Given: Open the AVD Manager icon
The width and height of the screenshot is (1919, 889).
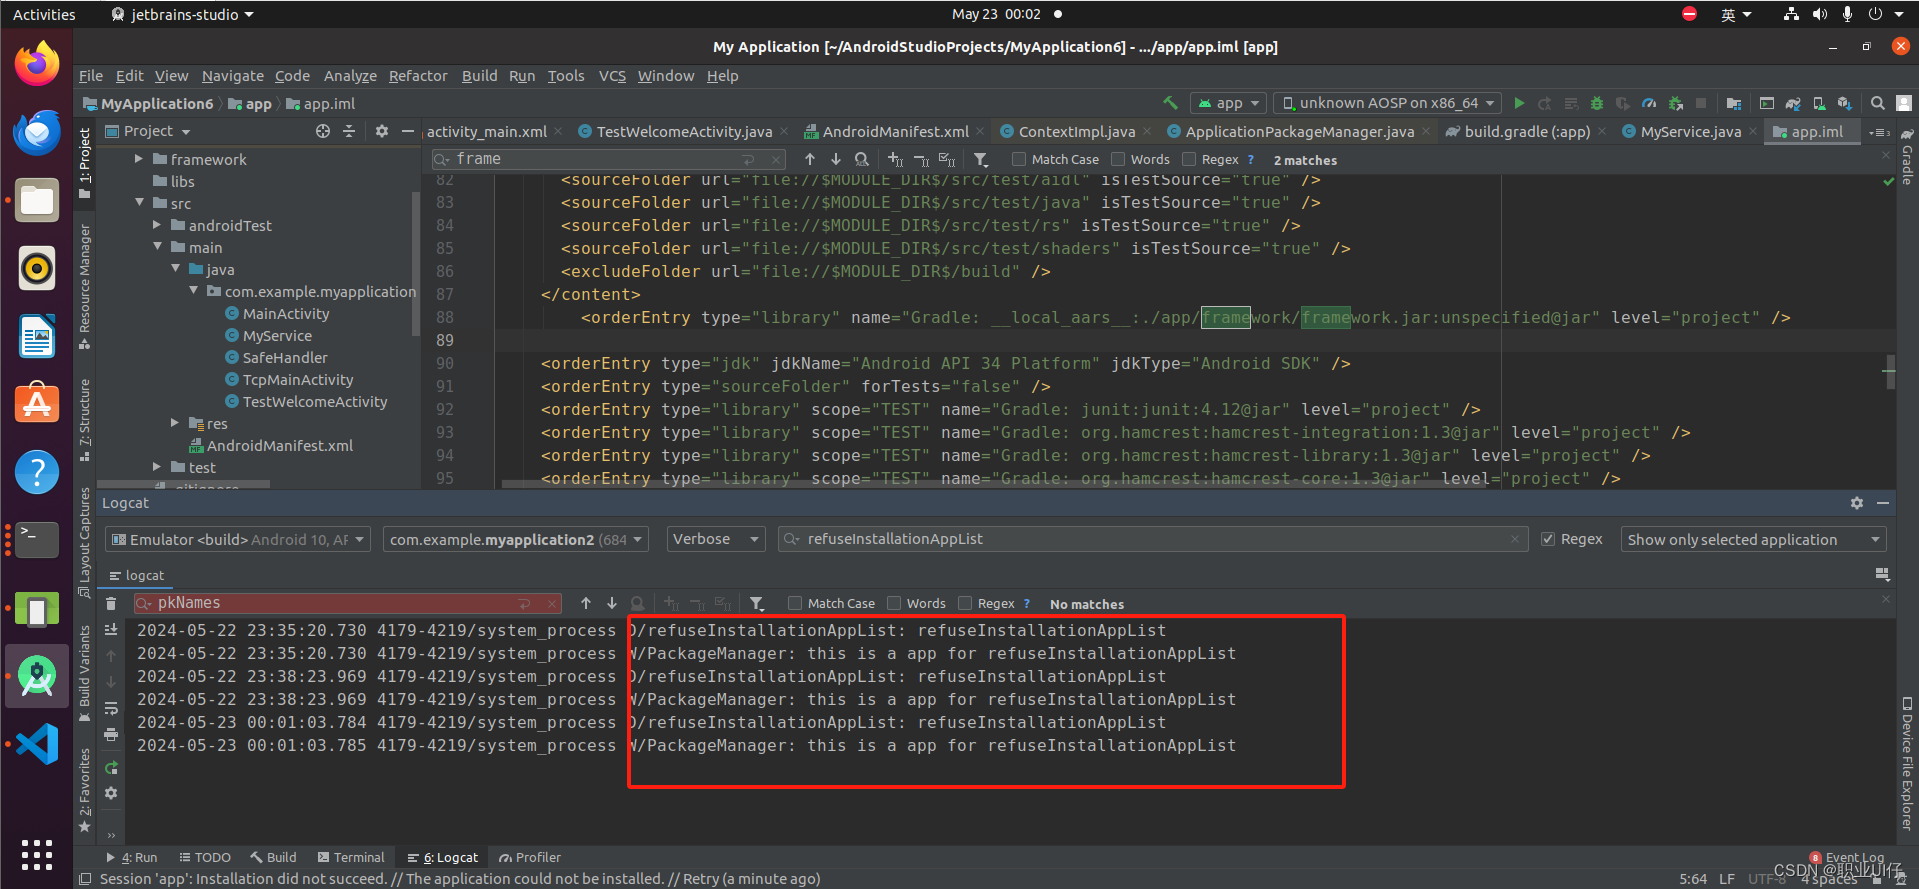Looking at the screenshot, I should click(x=1819, y=103).
